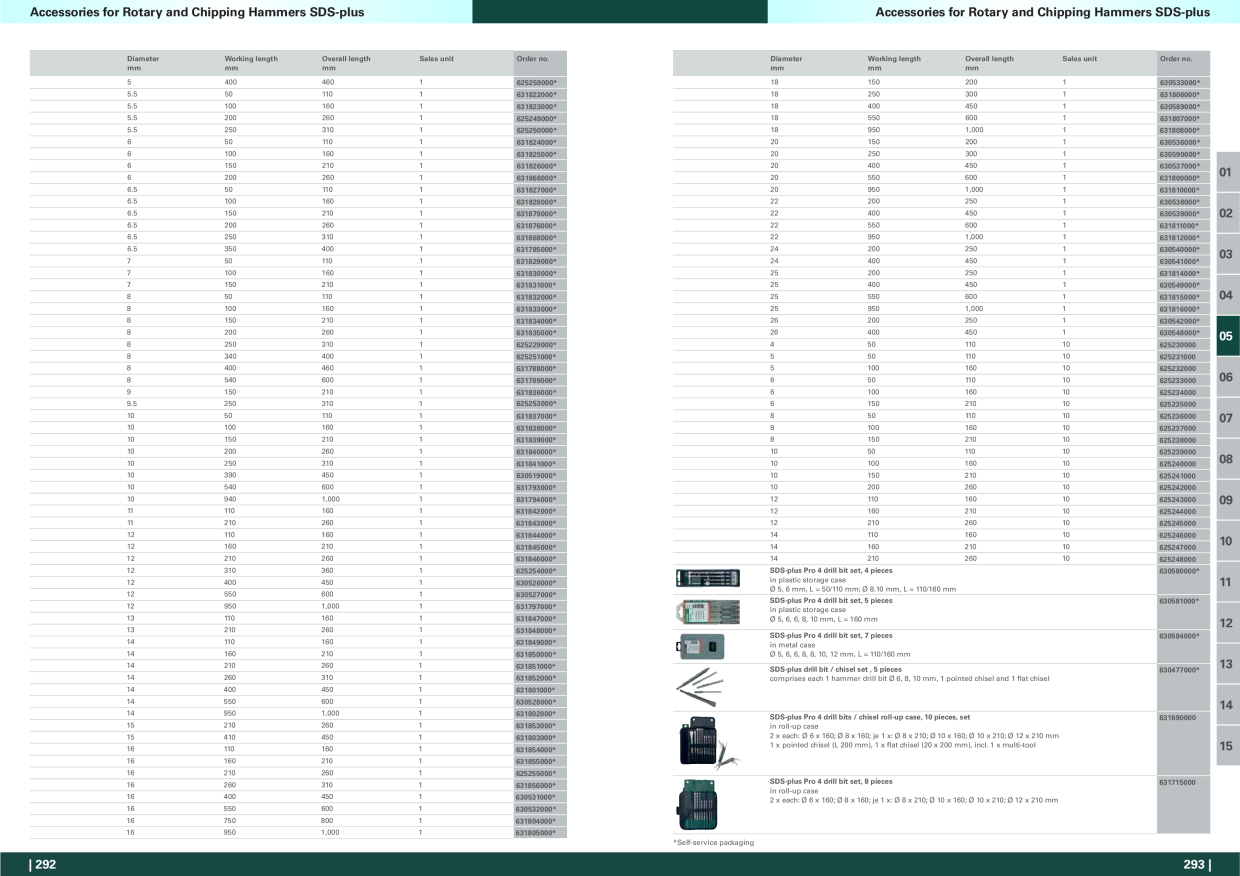1240x876 pixels.
Task: Open chapter tab 04
Action: click(x=1227, y=295)
